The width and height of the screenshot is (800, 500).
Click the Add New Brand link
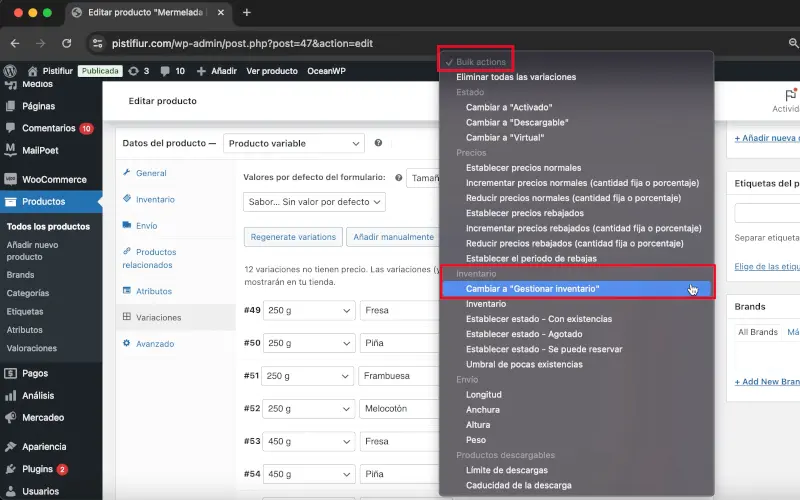767,382
